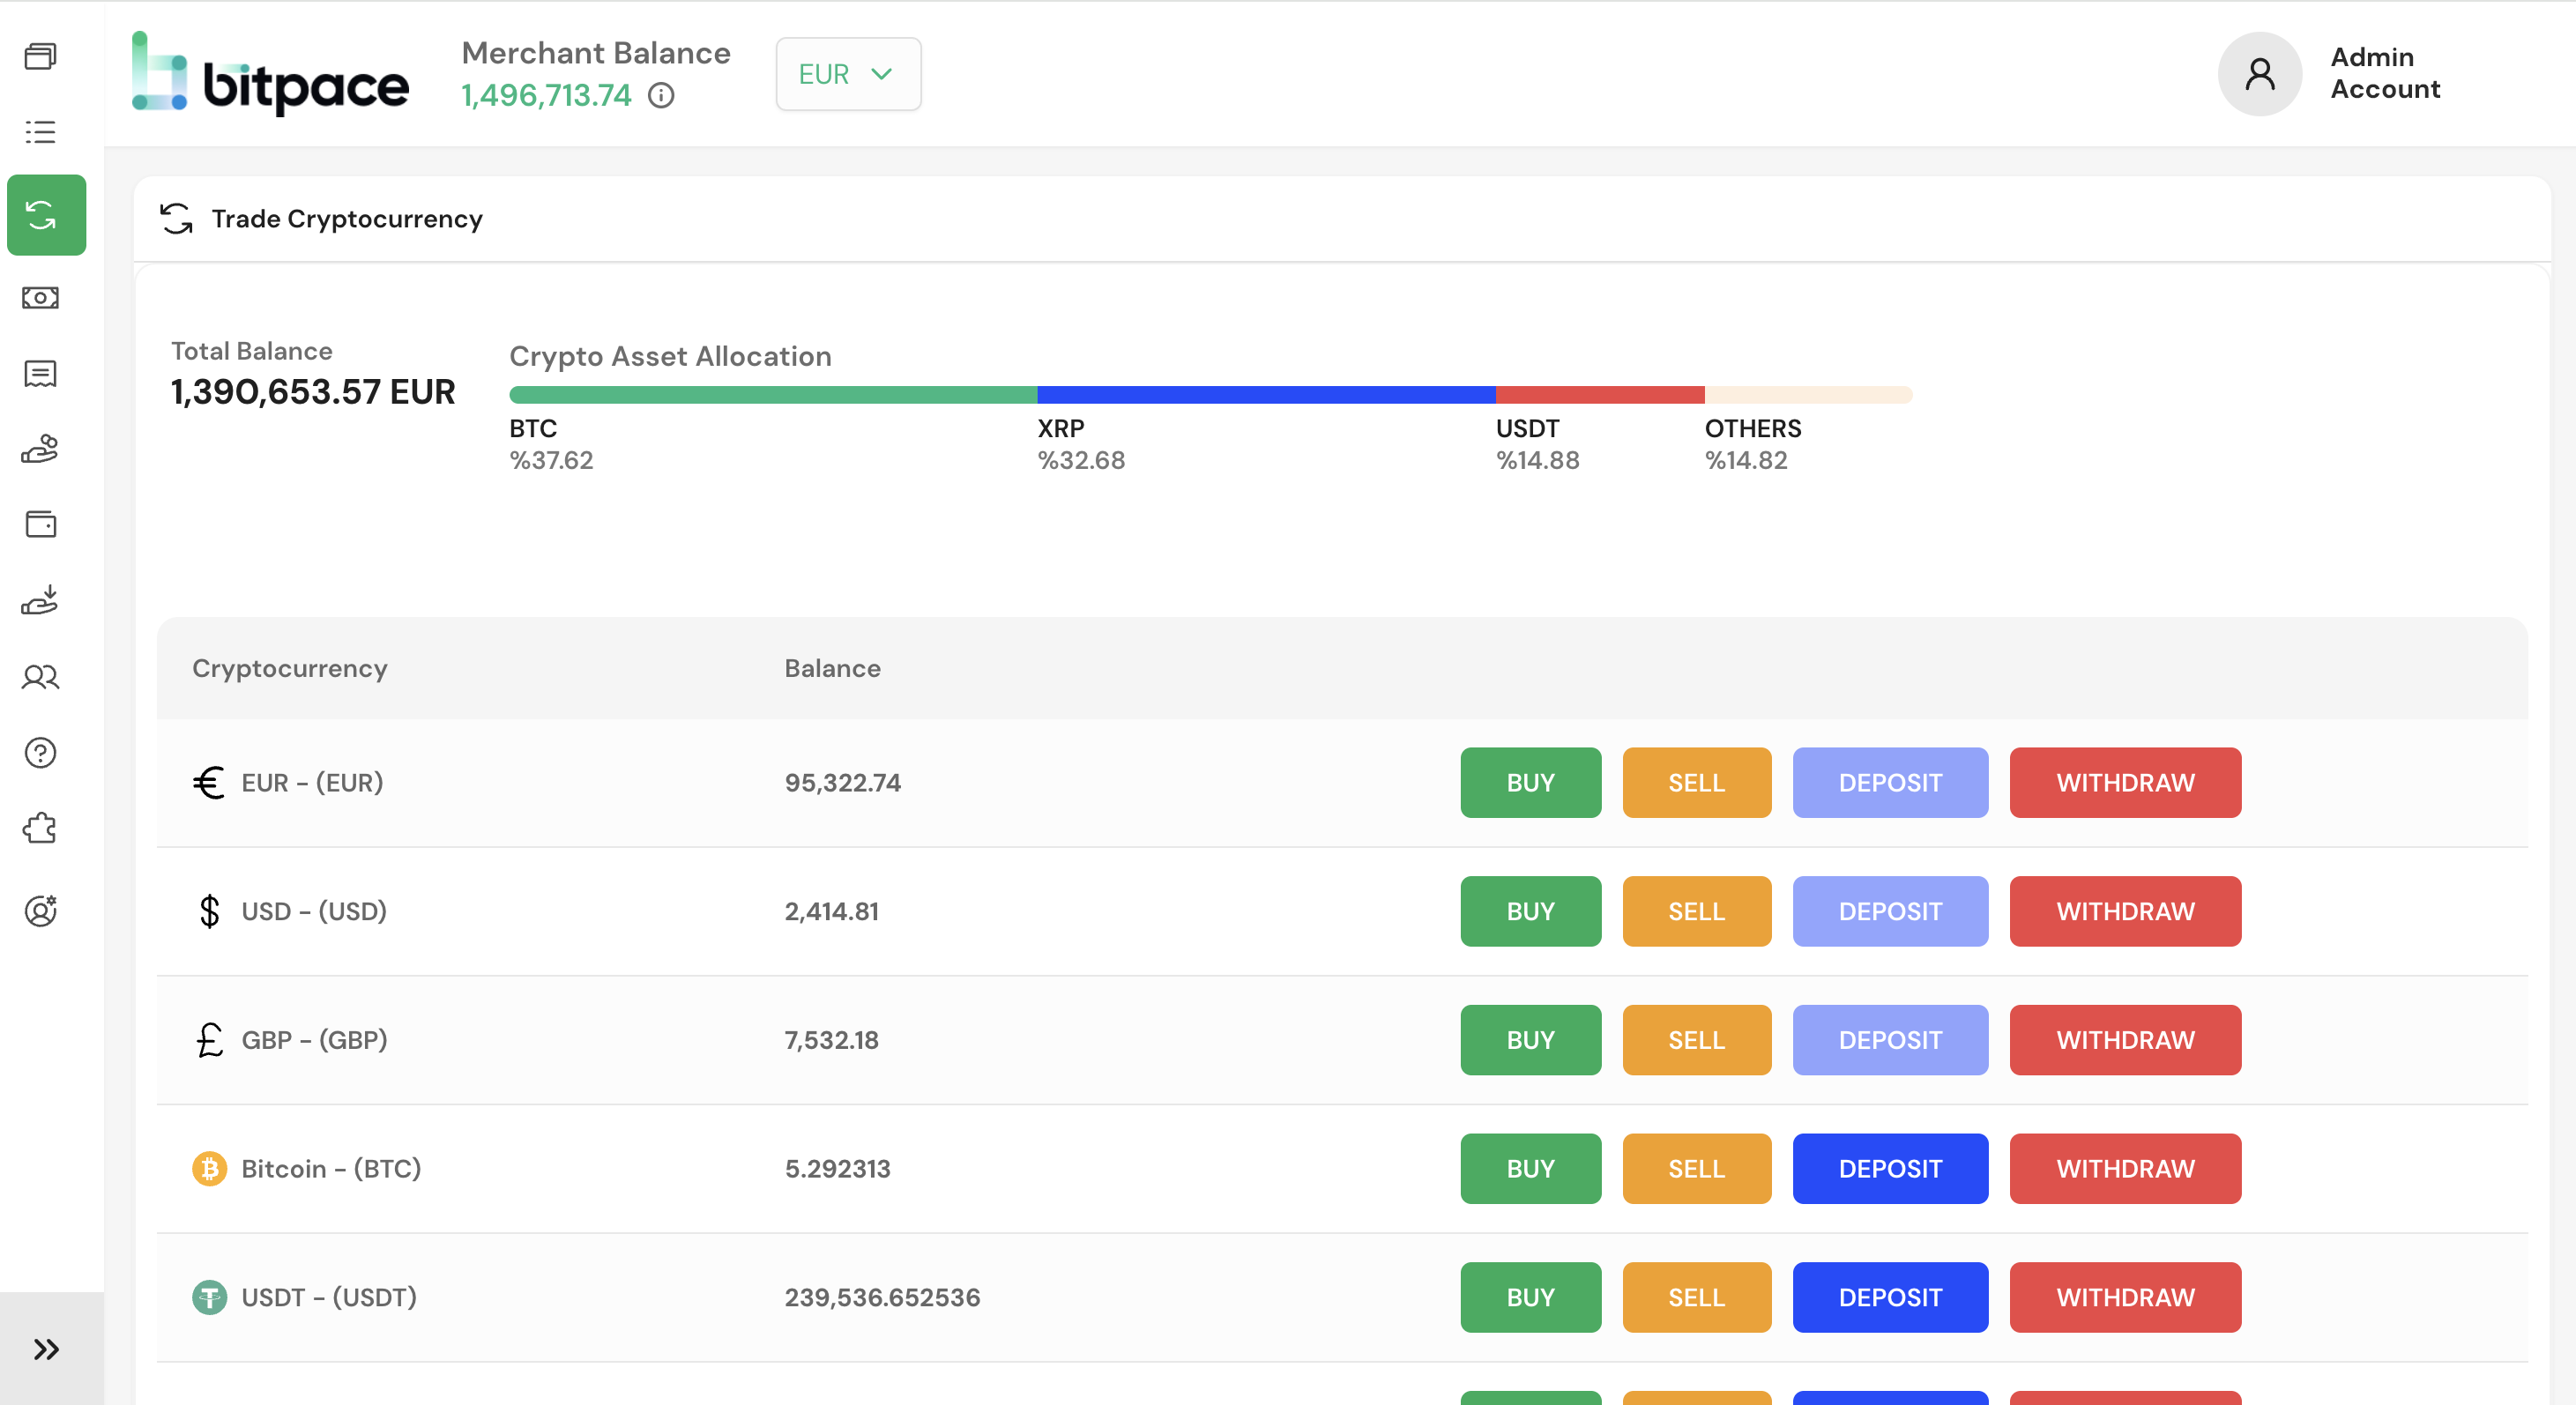Click the bitpace logo
The image size is (2576, 1405).
coord(270,74)
